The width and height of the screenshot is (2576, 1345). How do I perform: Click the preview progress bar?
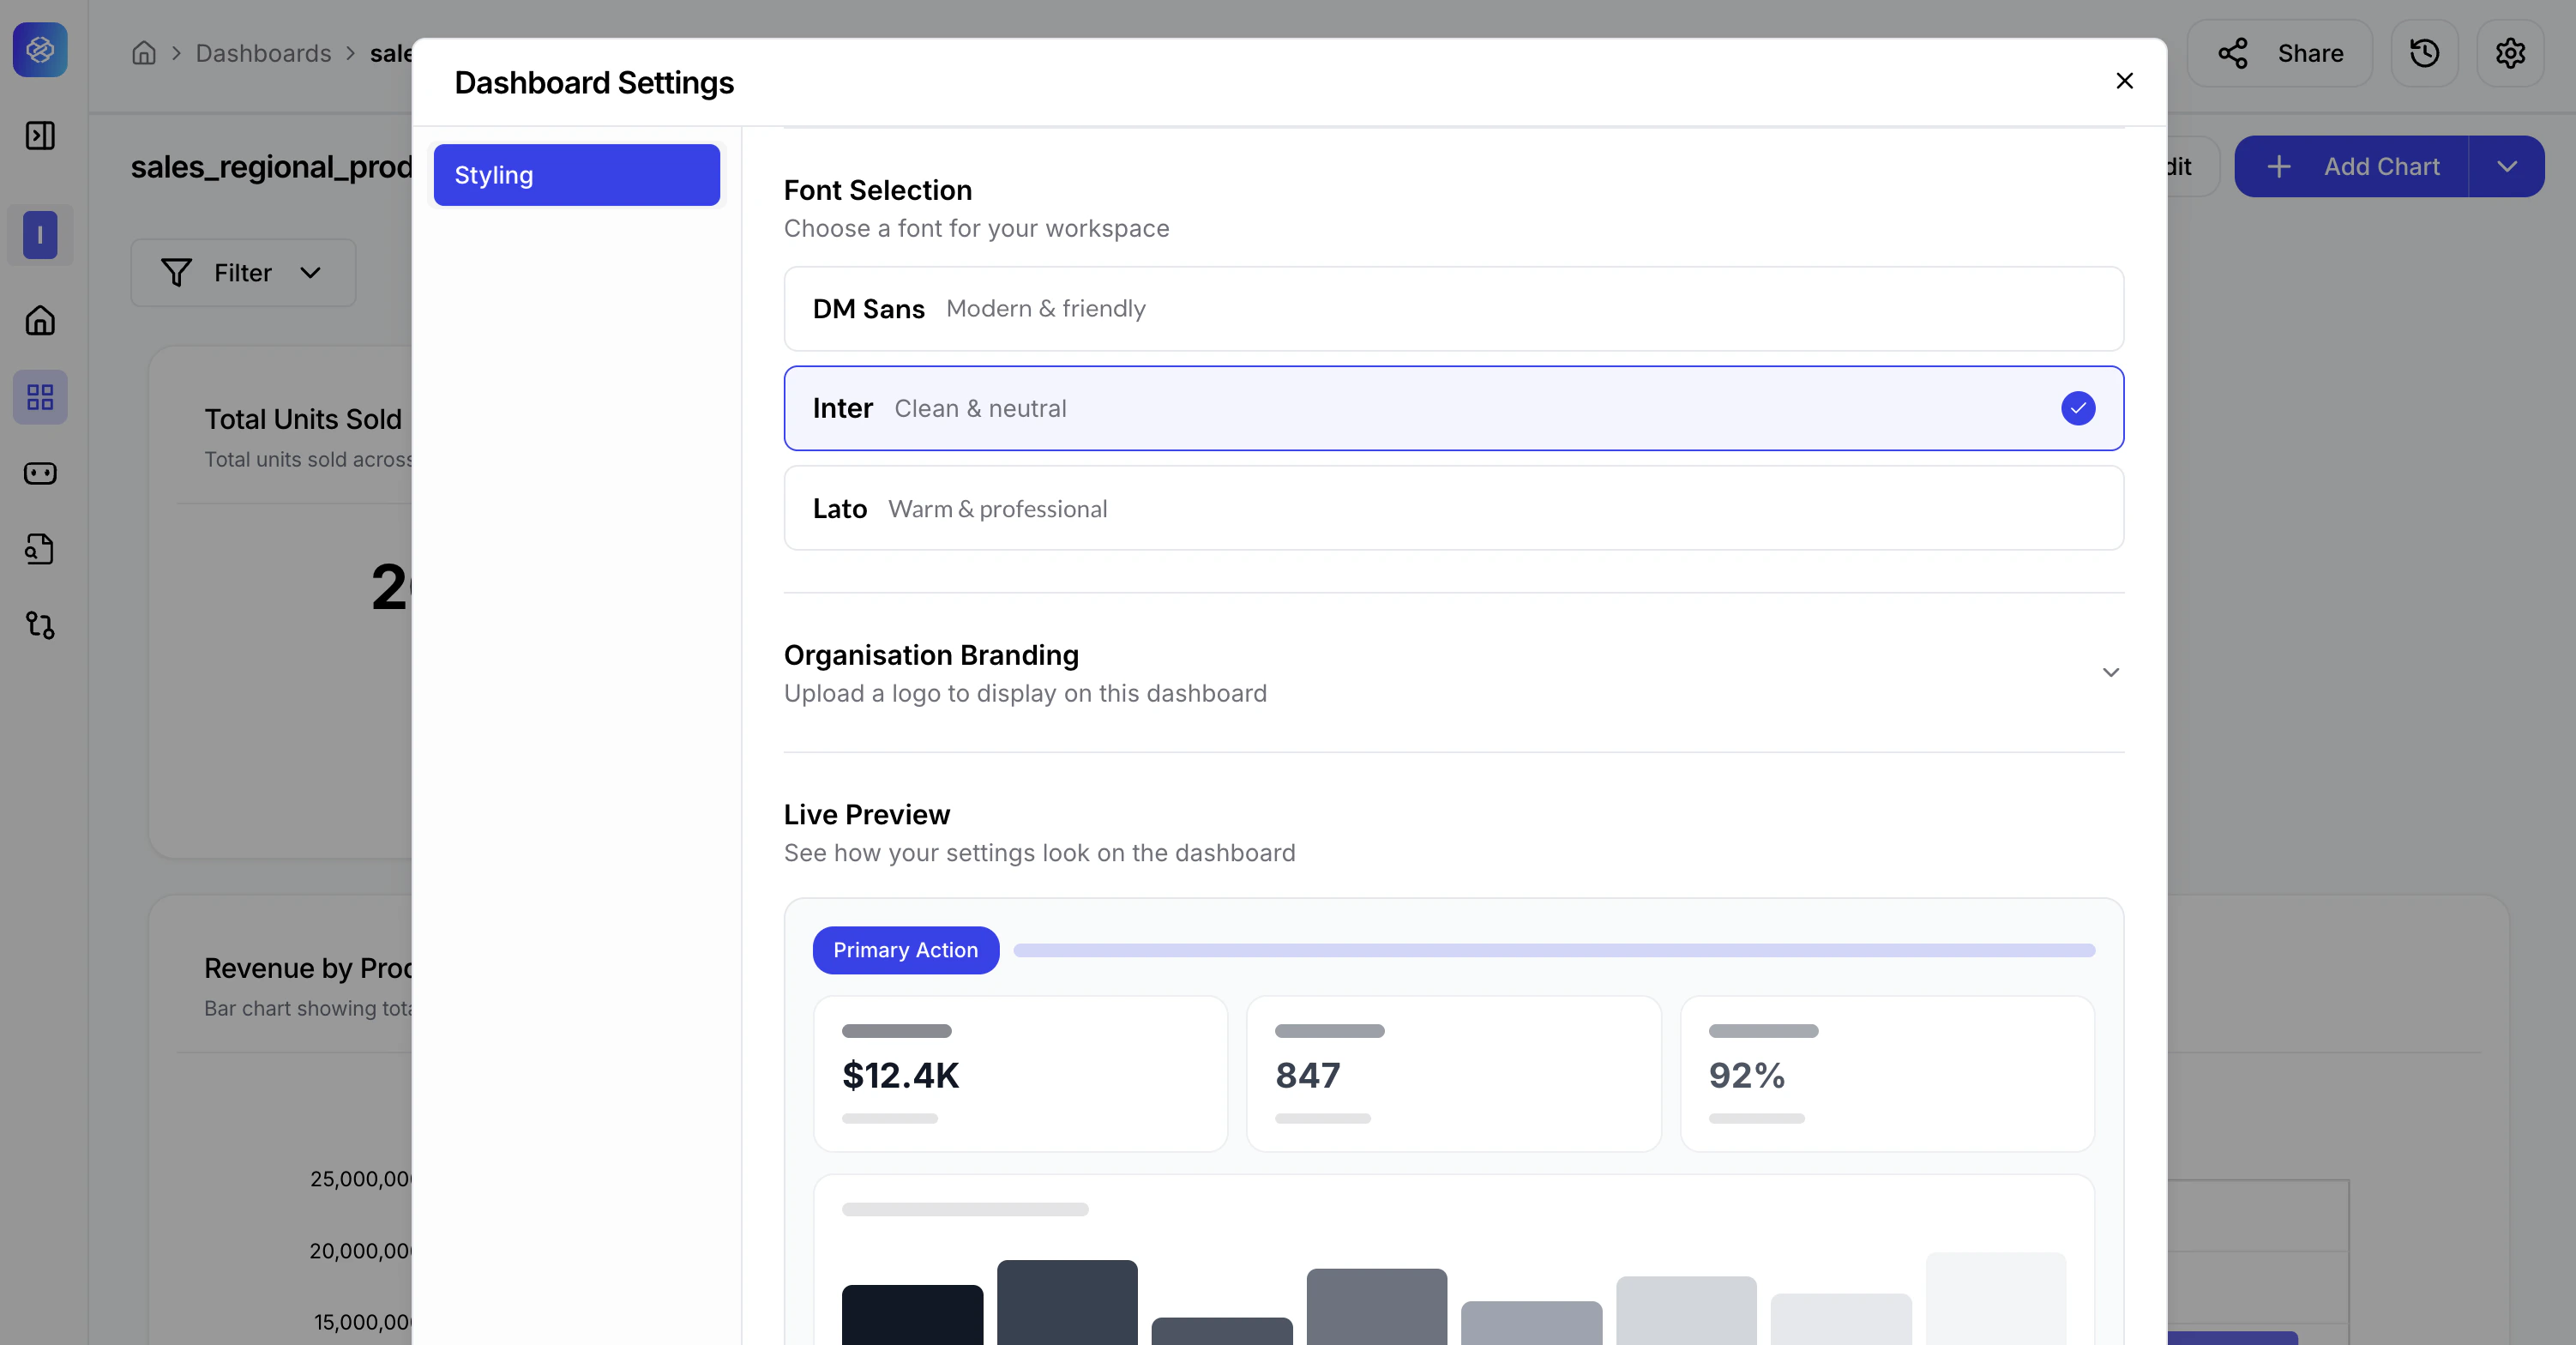(x=1554, y=950)
